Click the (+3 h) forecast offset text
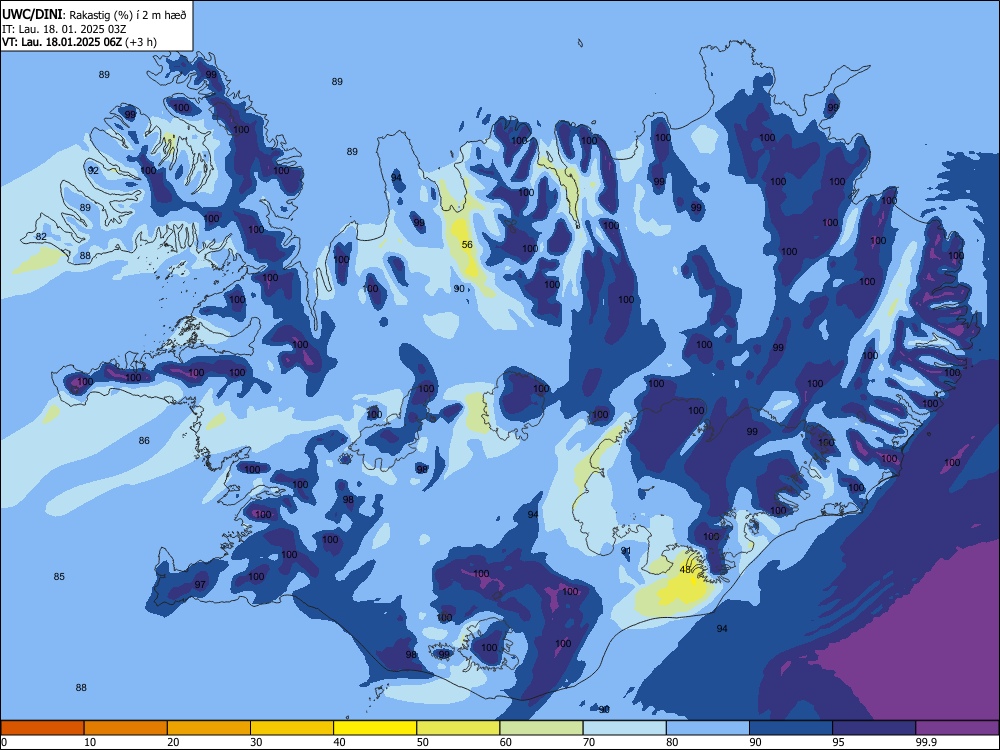This screenshot has height=750, width=1000. 141,43
